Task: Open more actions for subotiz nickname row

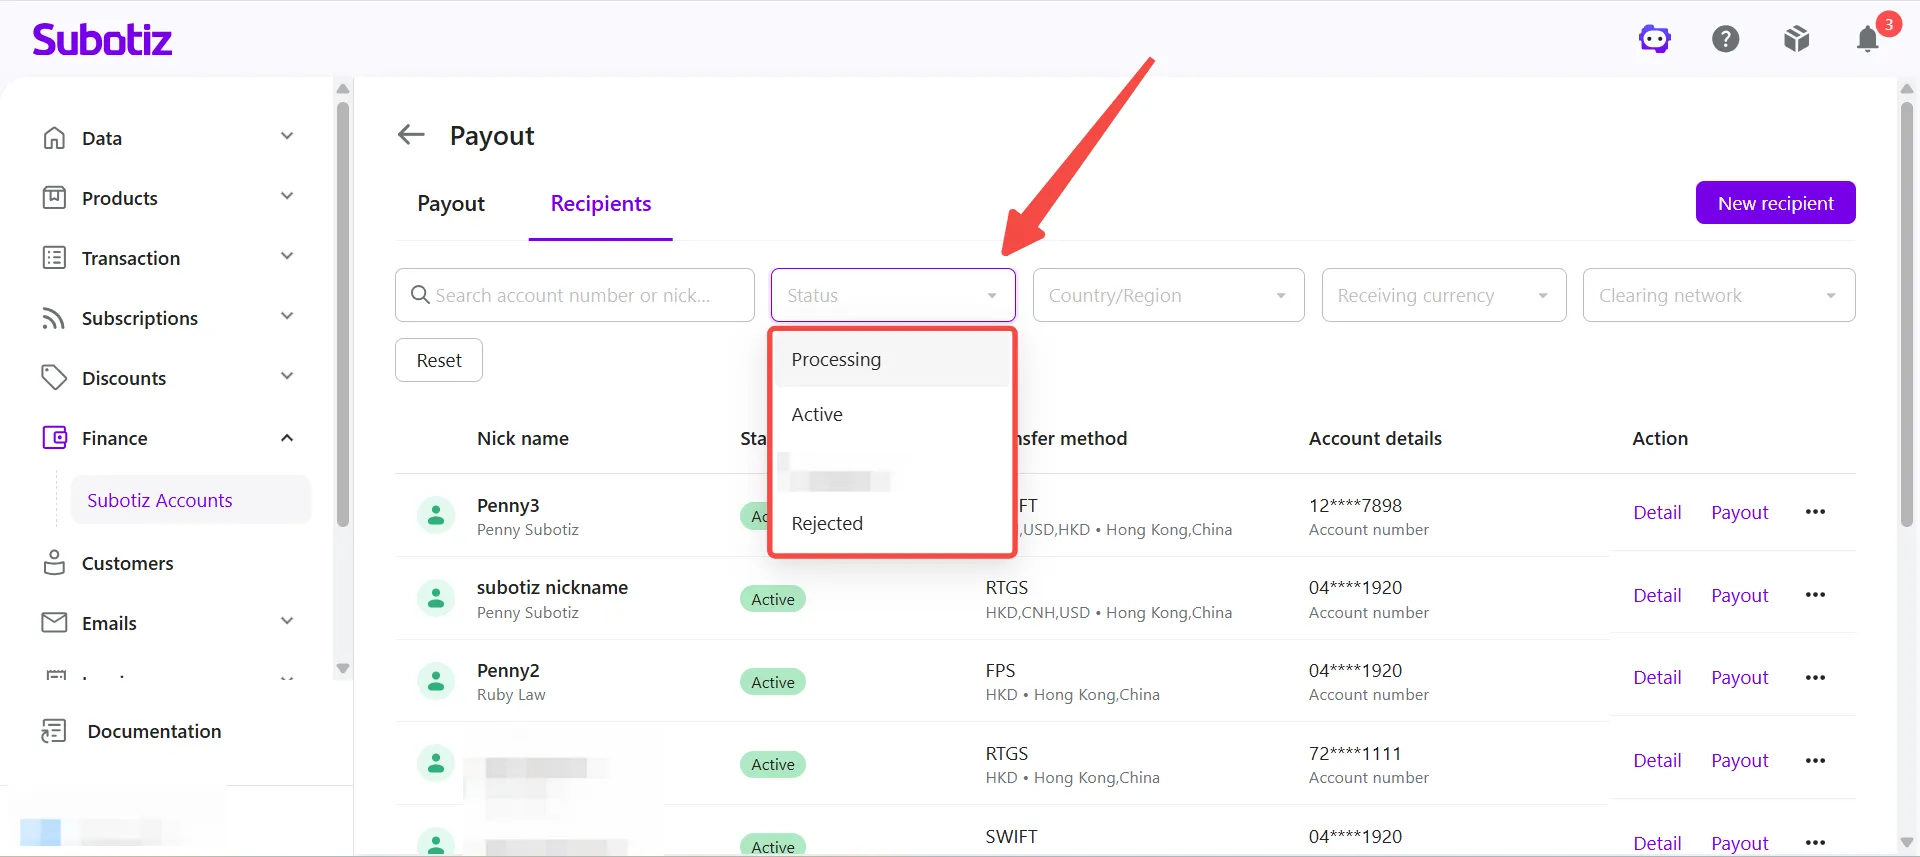Action: tap(1816, 595)
